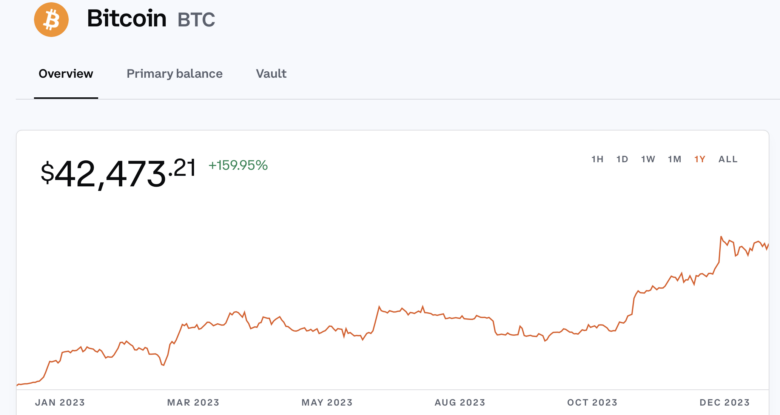Go to the Vault tab

click(271, 74)
